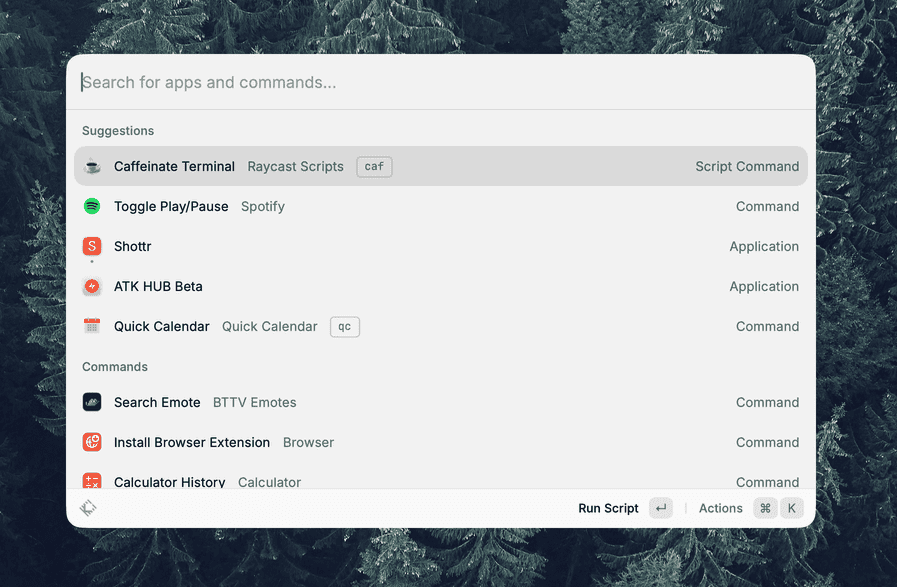Image resolution: width=897 pixels, height=587 pixels.
Task: Select the Quick Calendar icon
Action: 92,326
